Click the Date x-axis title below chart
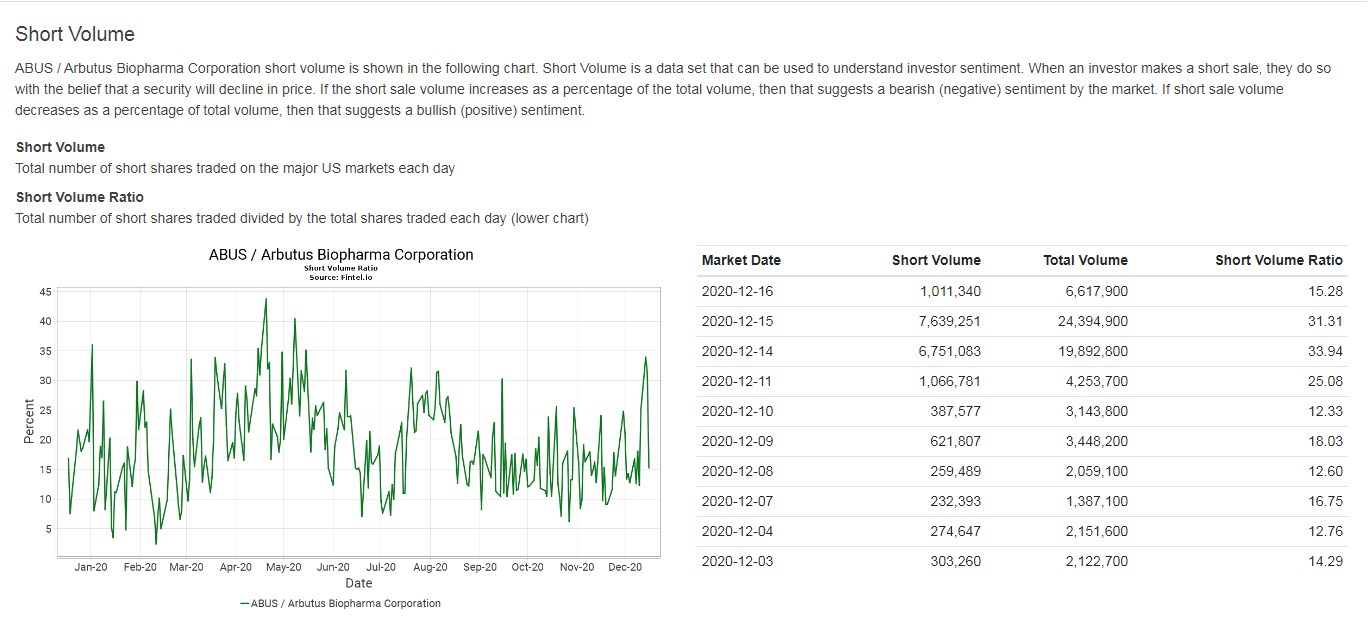 358,583
